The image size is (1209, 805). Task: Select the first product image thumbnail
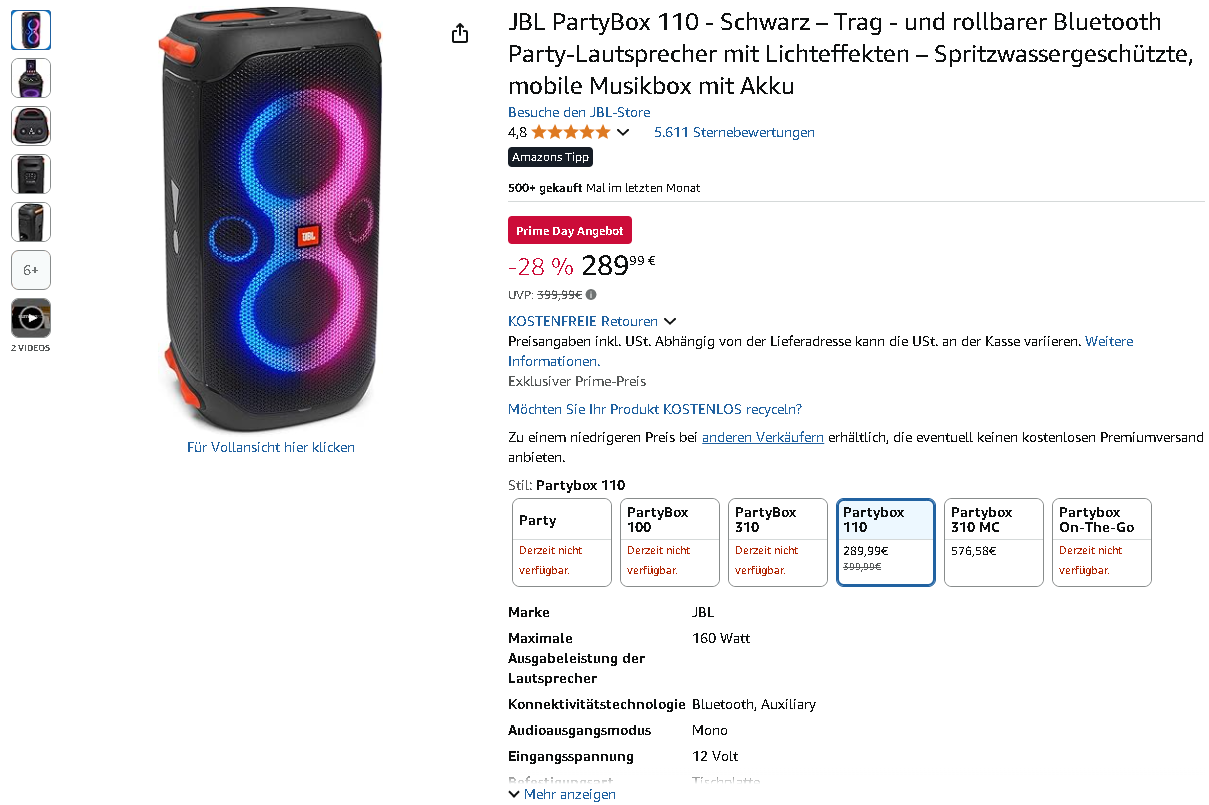pyautogui.click(x=31, y=30)
